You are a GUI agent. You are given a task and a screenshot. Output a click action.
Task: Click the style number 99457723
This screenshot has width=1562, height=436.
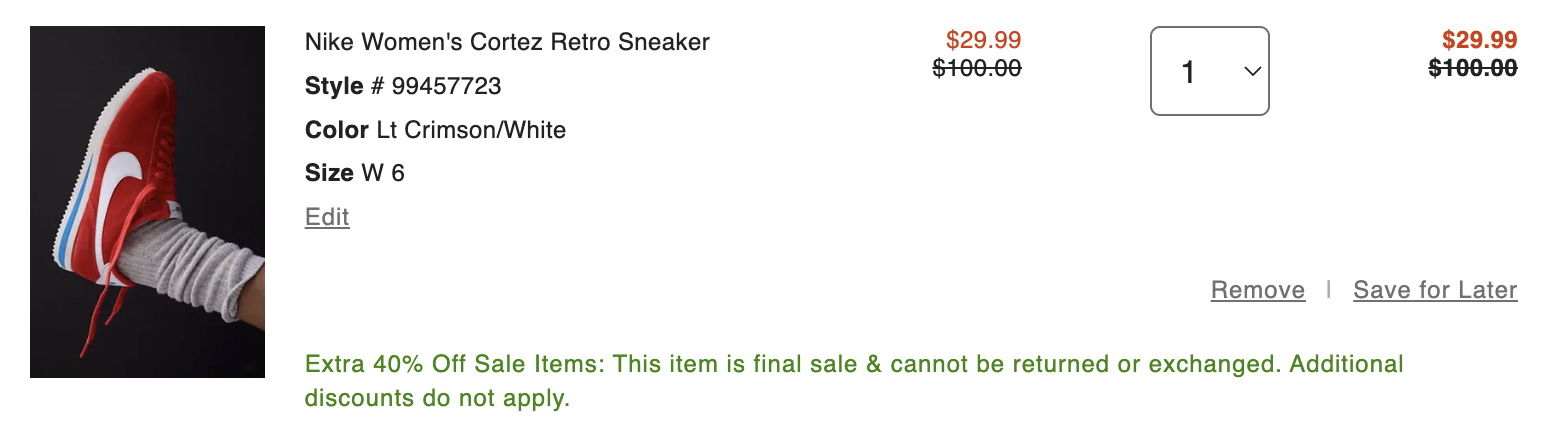[446, 86]
